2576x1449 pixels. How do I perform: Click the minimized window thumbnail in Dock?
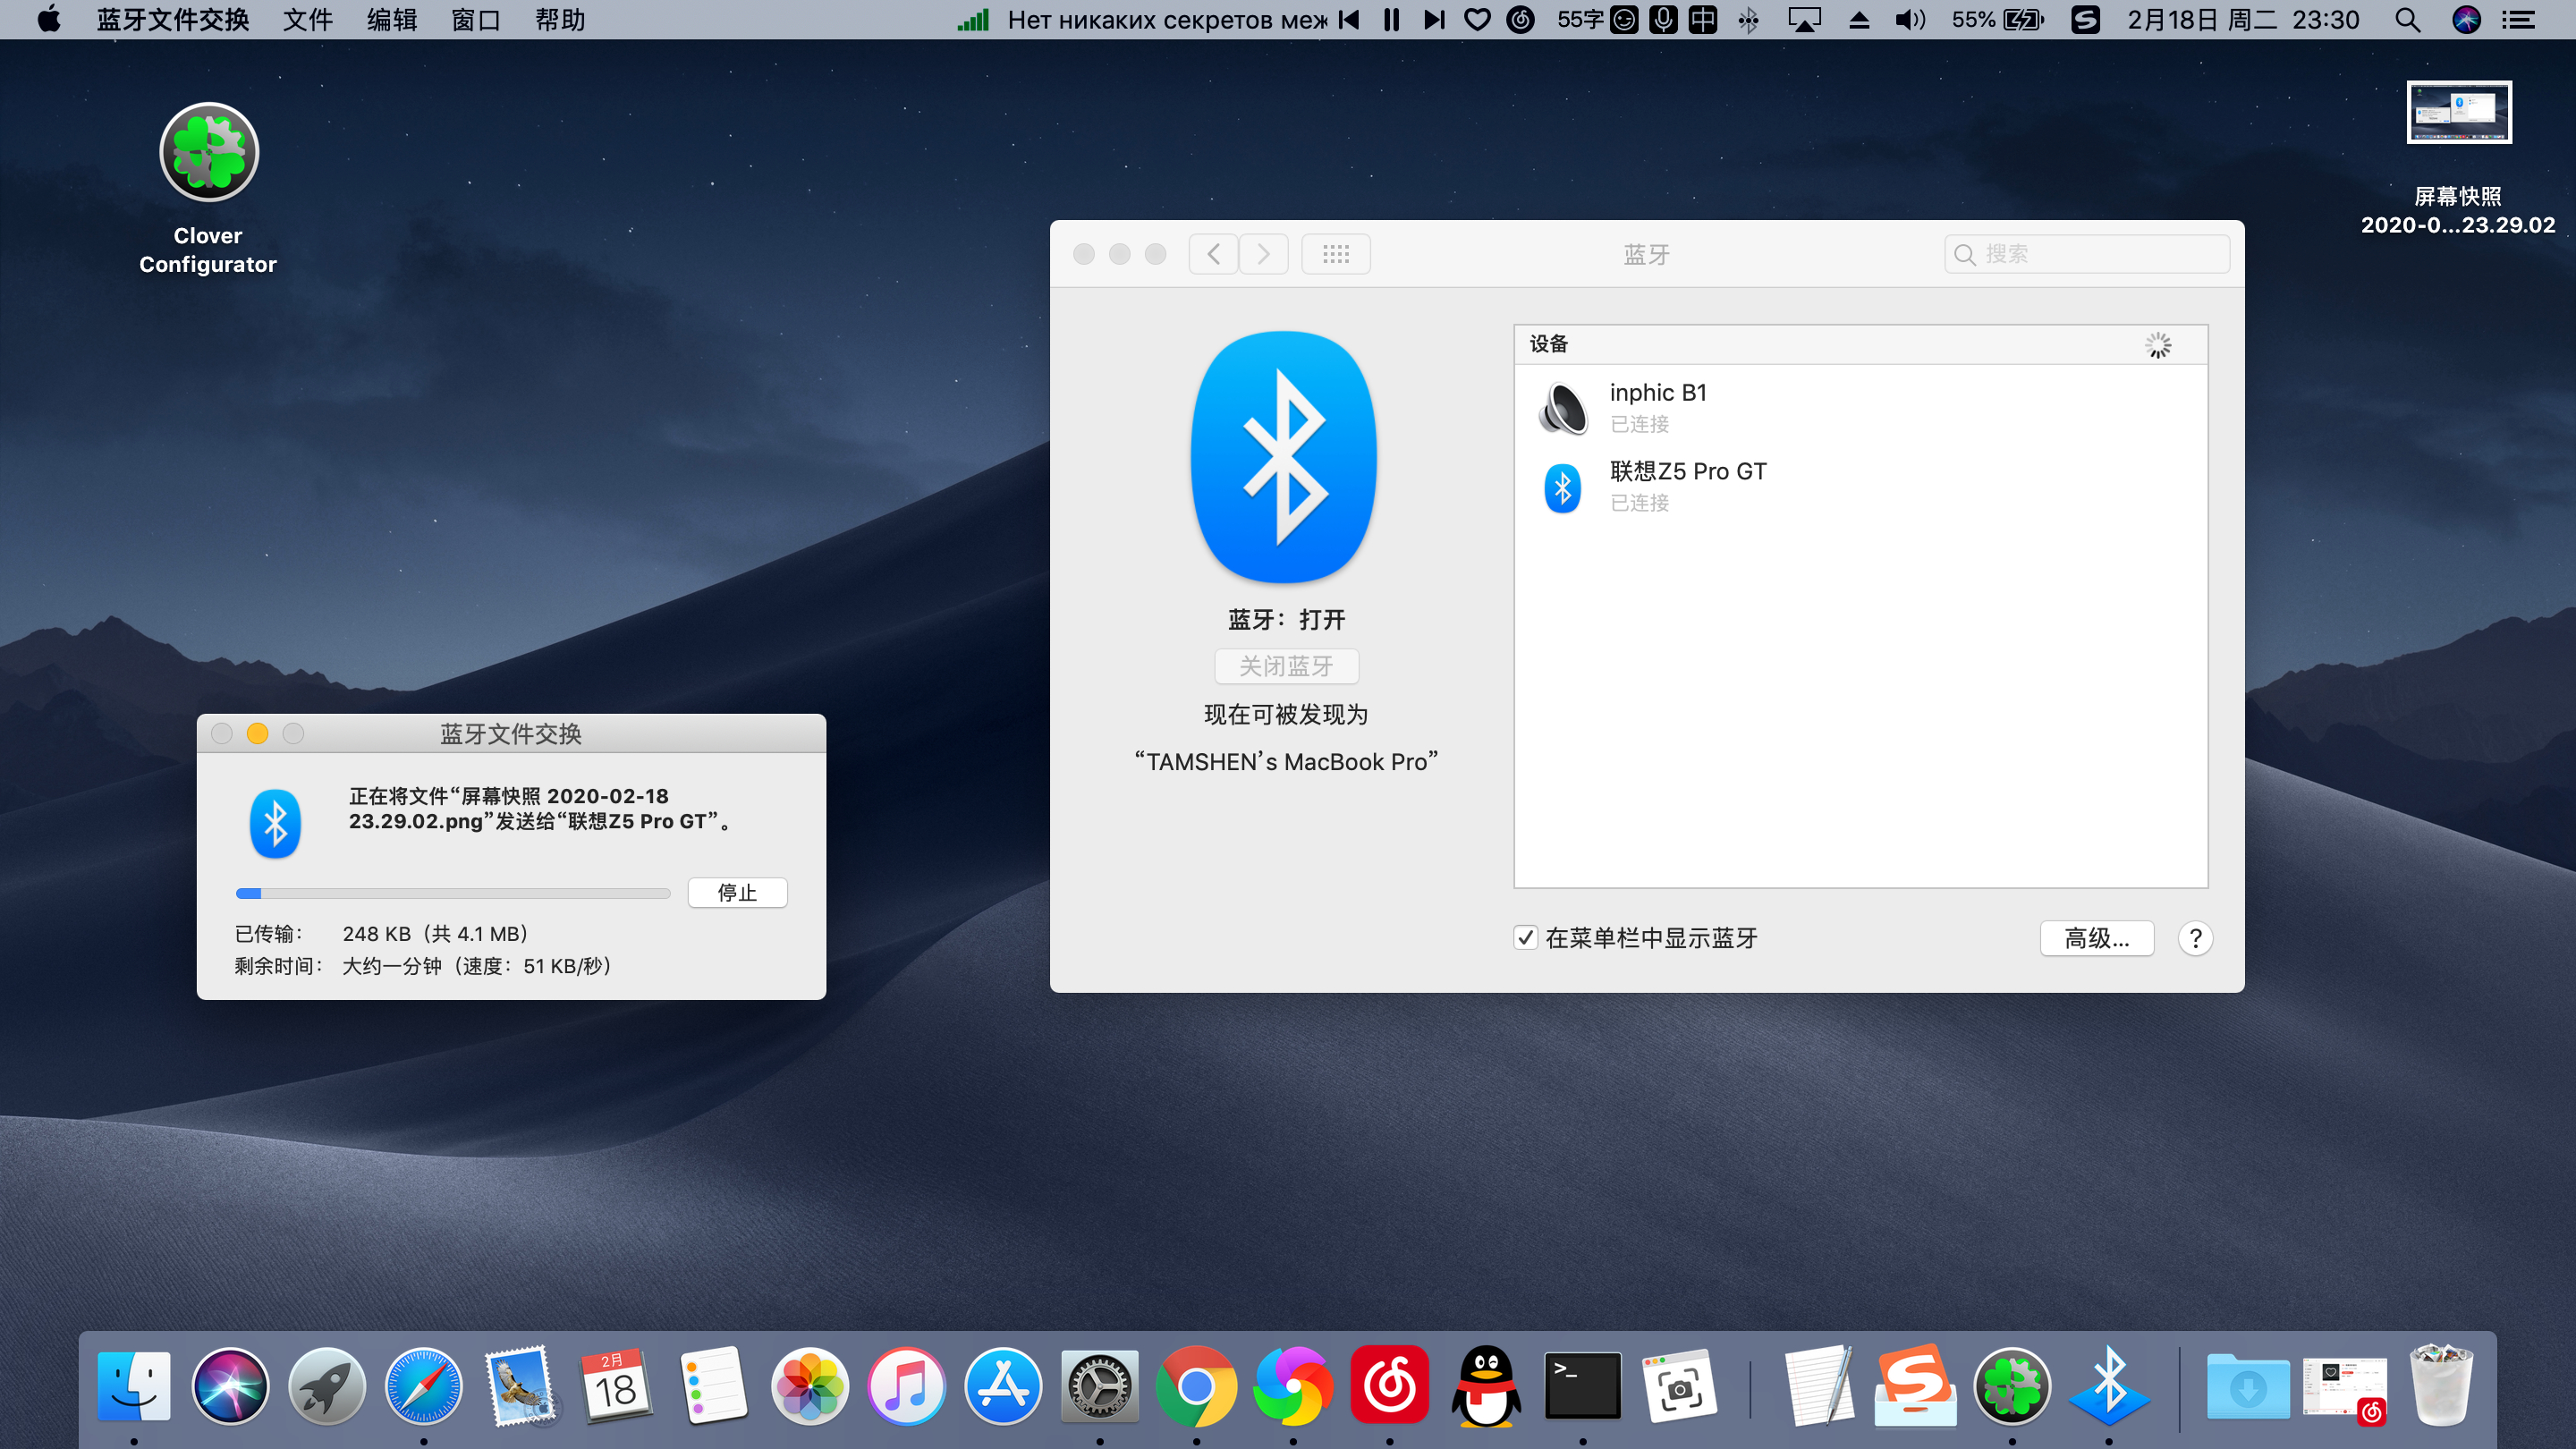coord(2345,1388)
